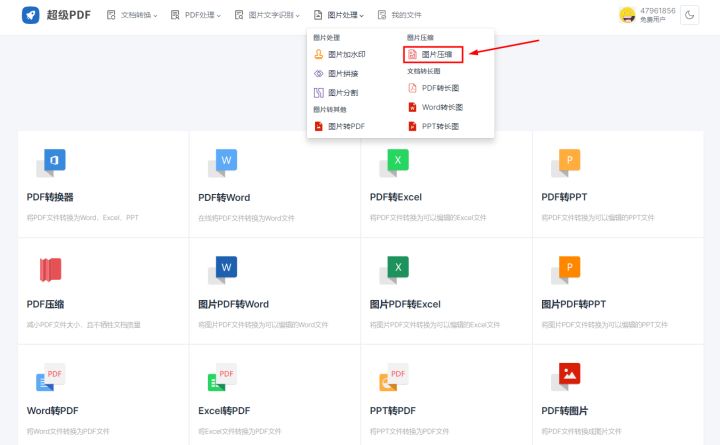The height and width of the screenshot is (445, 720).
Task: Click the 超级PDF brand name text
Action: (68, 15)
